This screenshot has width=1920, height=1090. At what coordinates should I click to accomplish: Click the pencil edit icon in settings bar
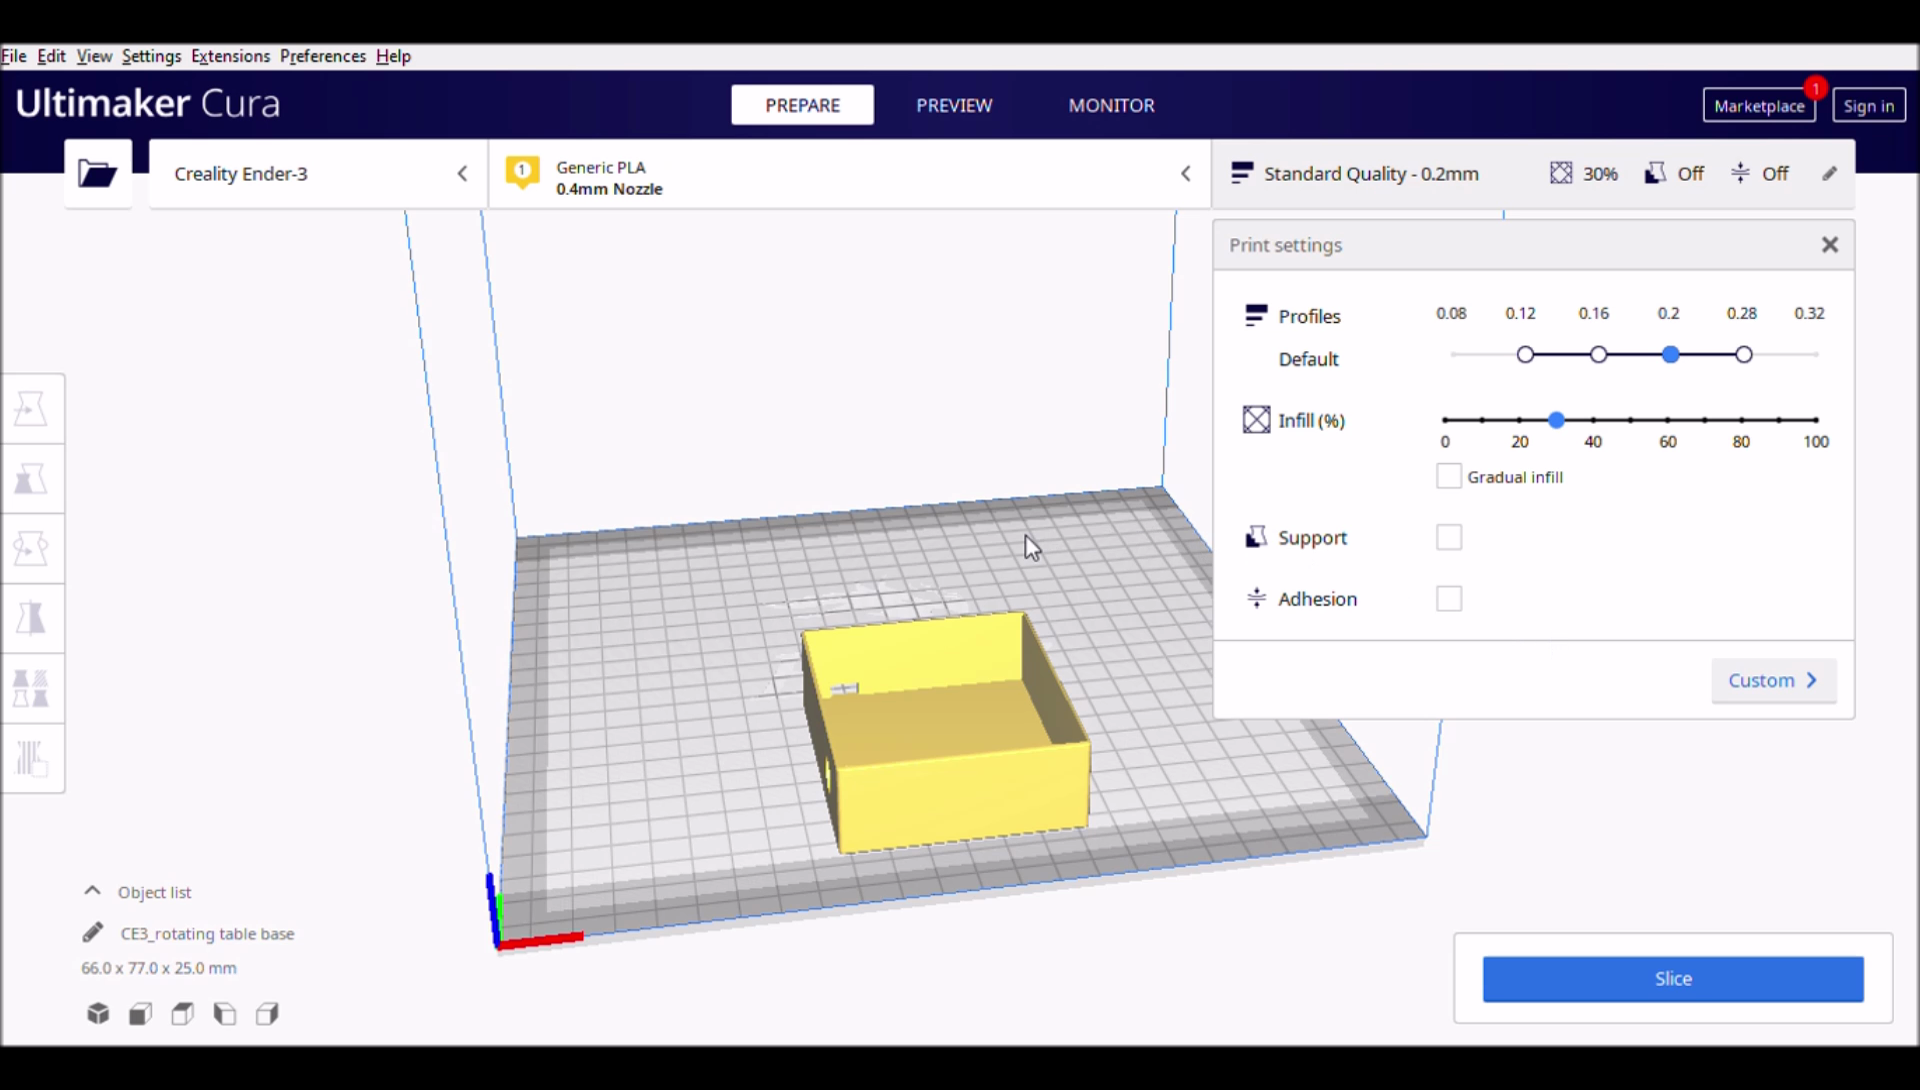tap(1830, 174)
